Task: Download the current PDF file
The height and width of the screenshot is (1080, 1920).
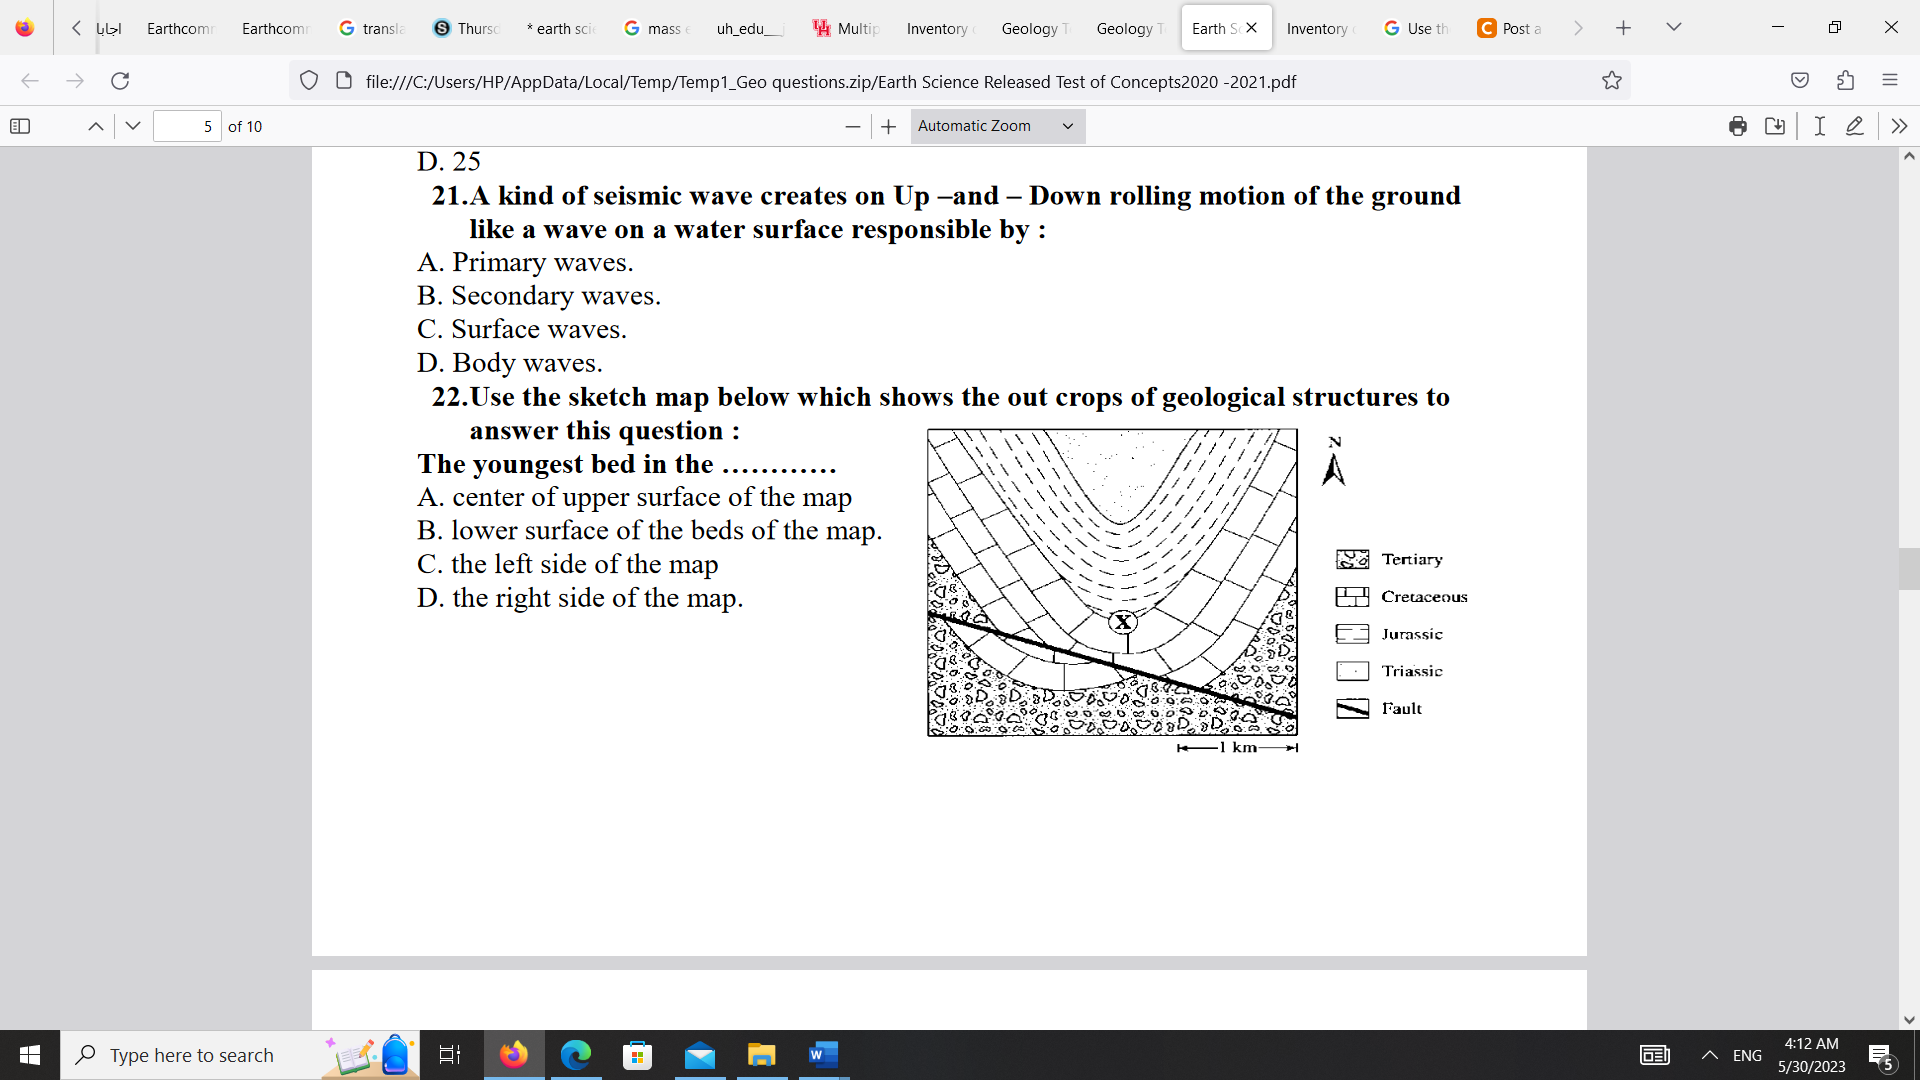Action: pos(1777,126)
